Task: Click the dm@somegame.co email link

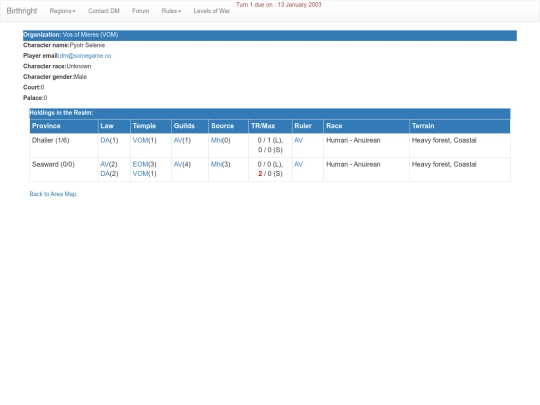Action: tap(85, 56)
